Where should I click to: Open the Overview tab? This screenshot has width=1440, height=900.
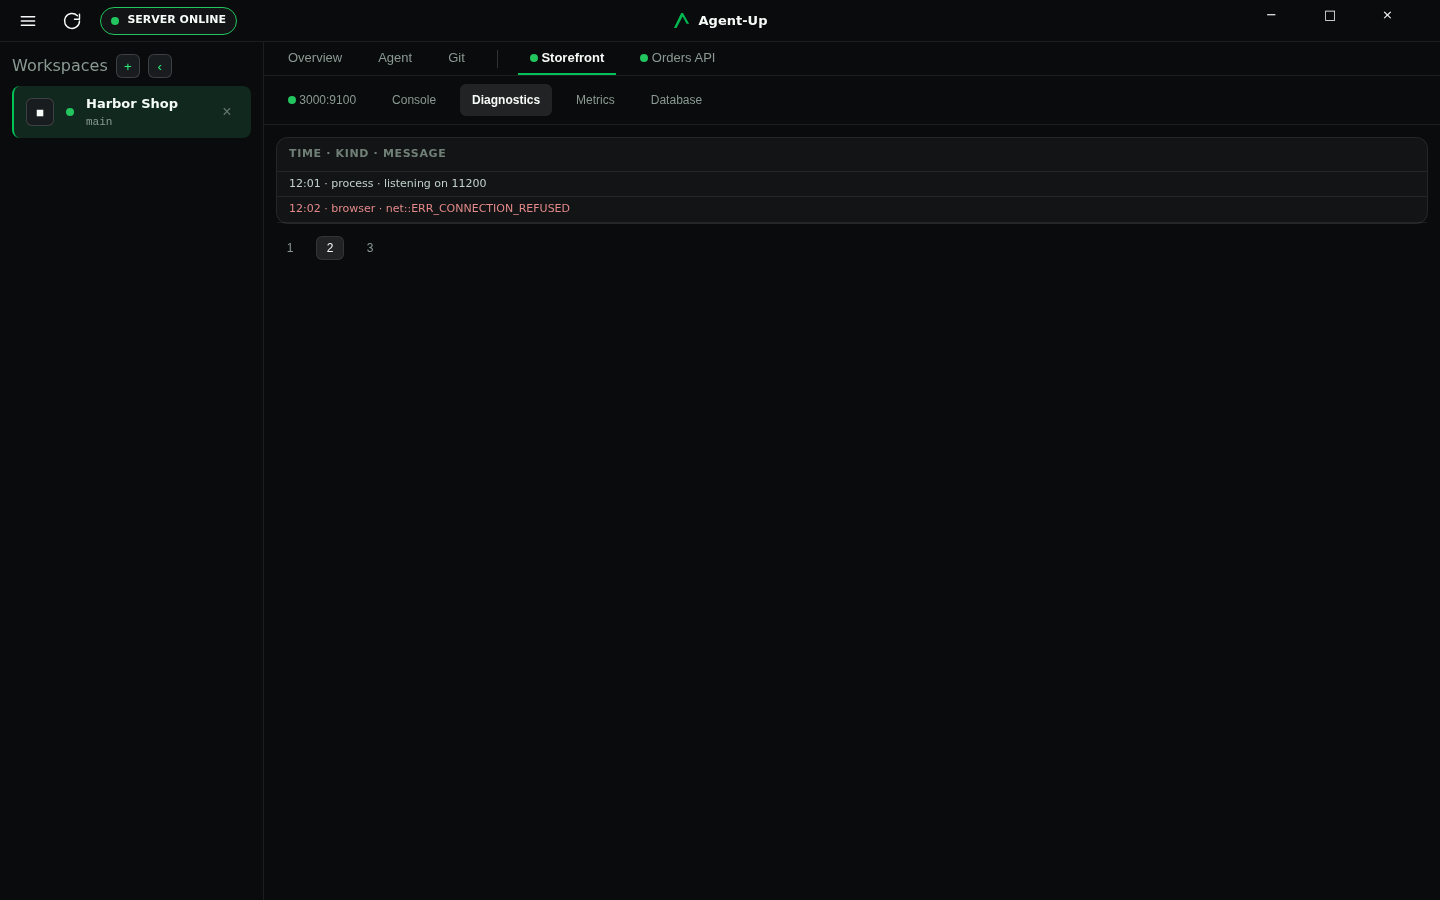click(315, 58)
